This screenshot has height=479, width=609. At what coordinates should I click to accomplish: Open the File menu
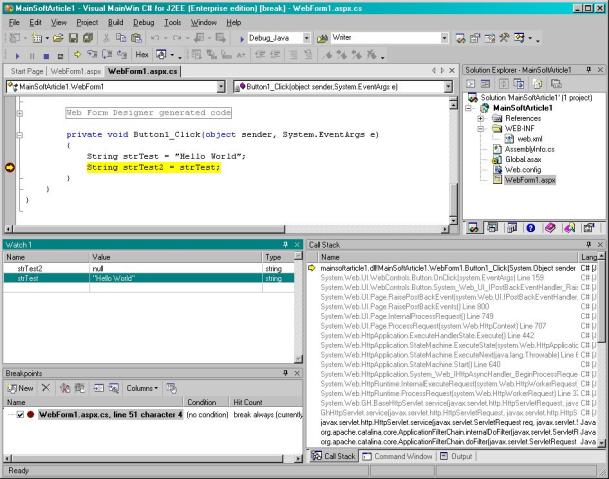tap(14, 23)
